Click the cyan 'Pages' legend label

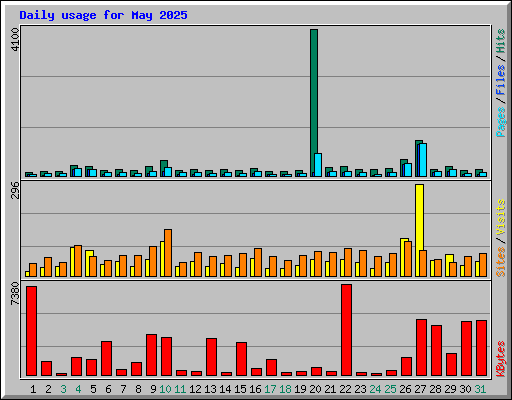(501, 122)
